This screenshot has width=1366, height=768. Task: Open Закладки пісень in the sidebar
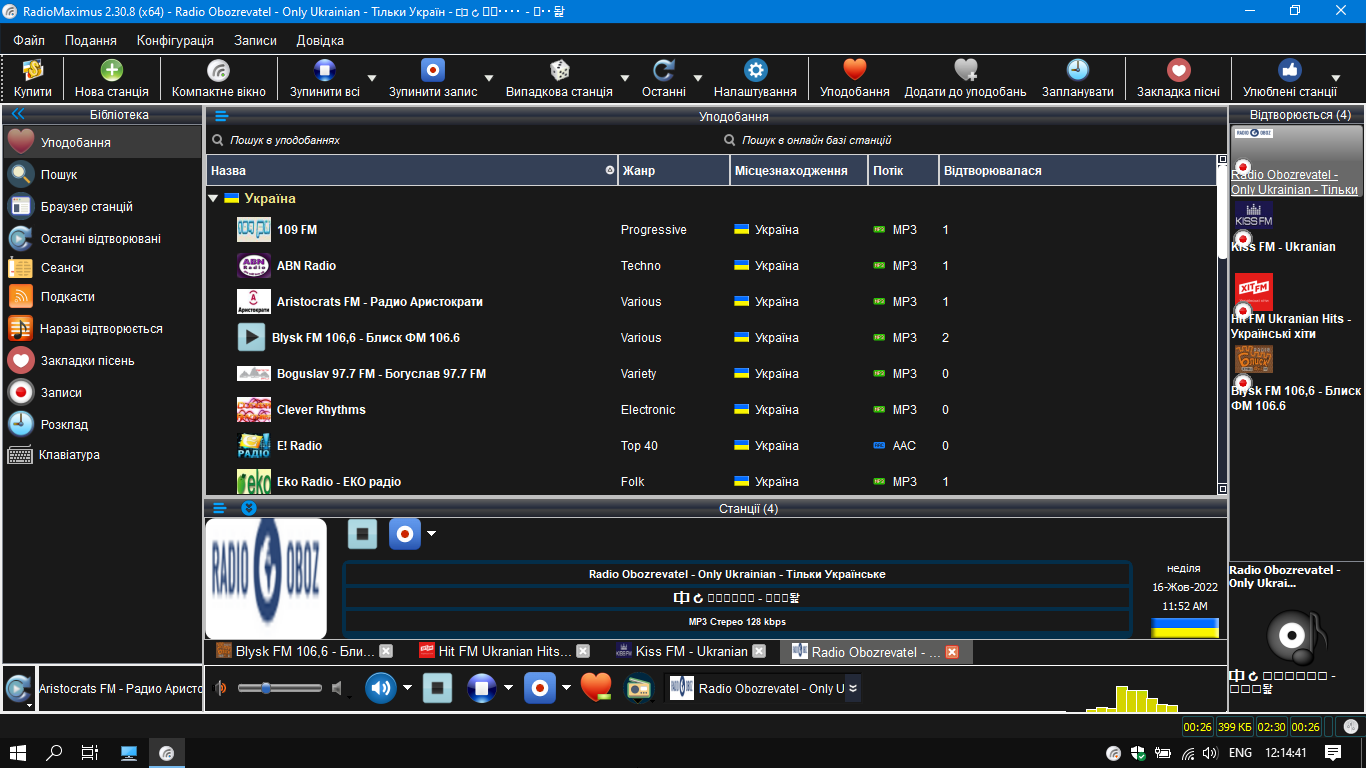click(x=102, y=360)
